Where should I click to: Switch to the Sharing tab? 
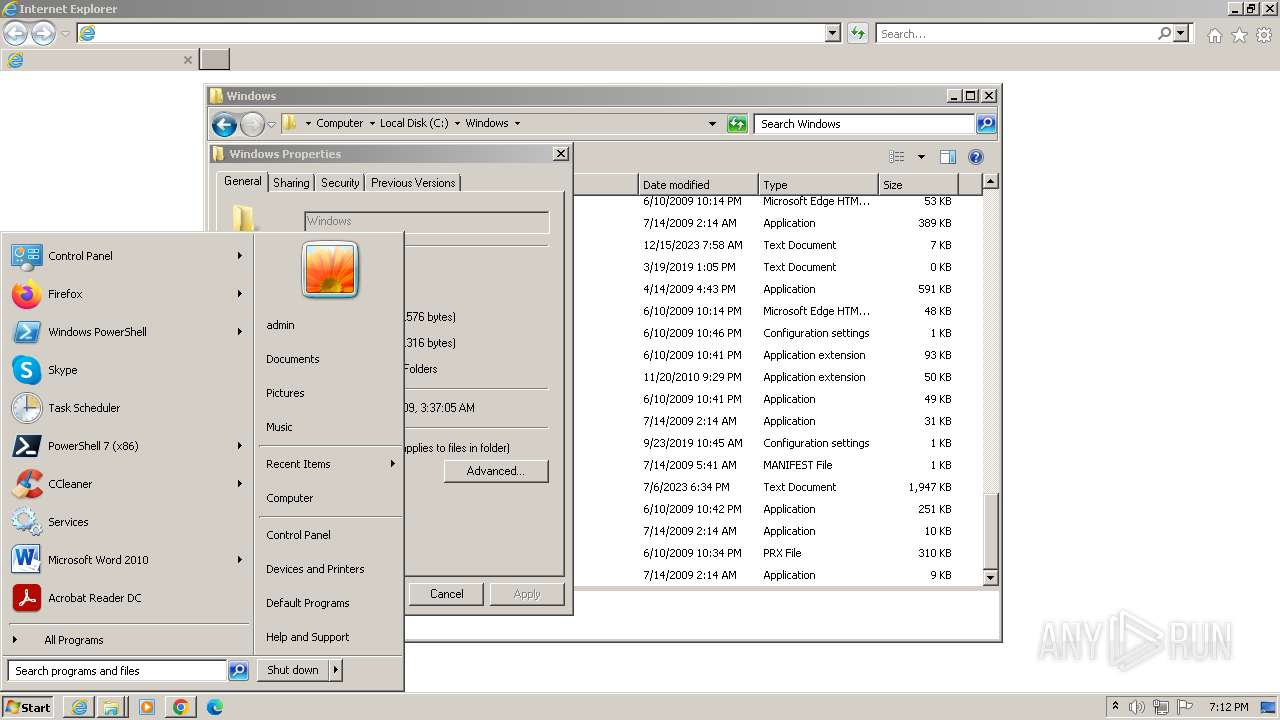(x=291, y=183)
